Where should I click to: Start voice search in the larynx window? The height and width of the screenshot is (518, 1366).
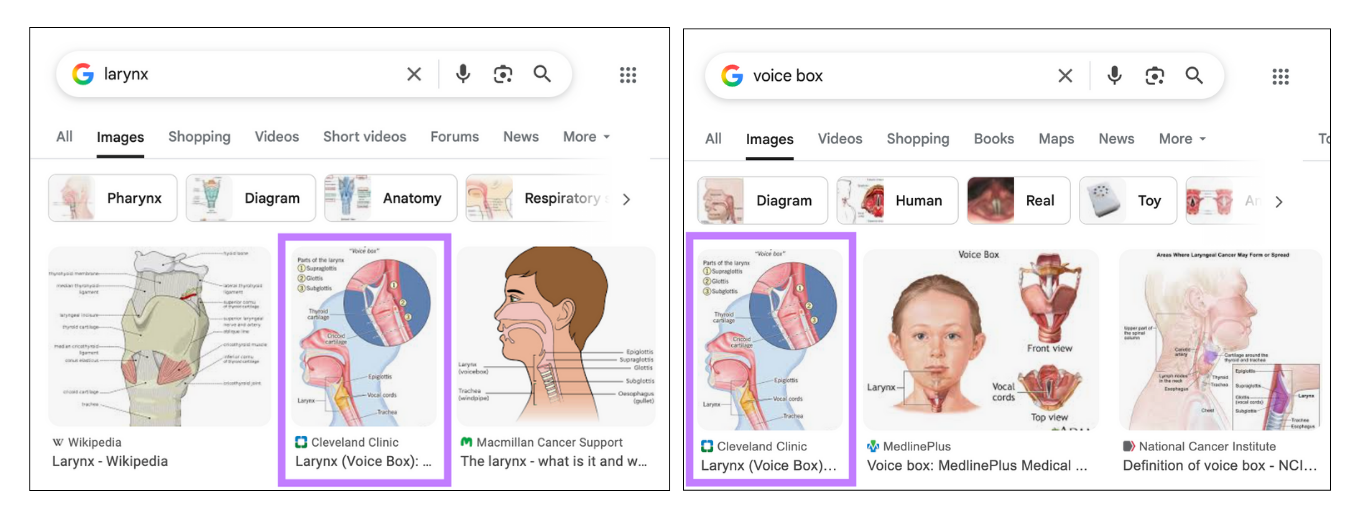point(462,74)
